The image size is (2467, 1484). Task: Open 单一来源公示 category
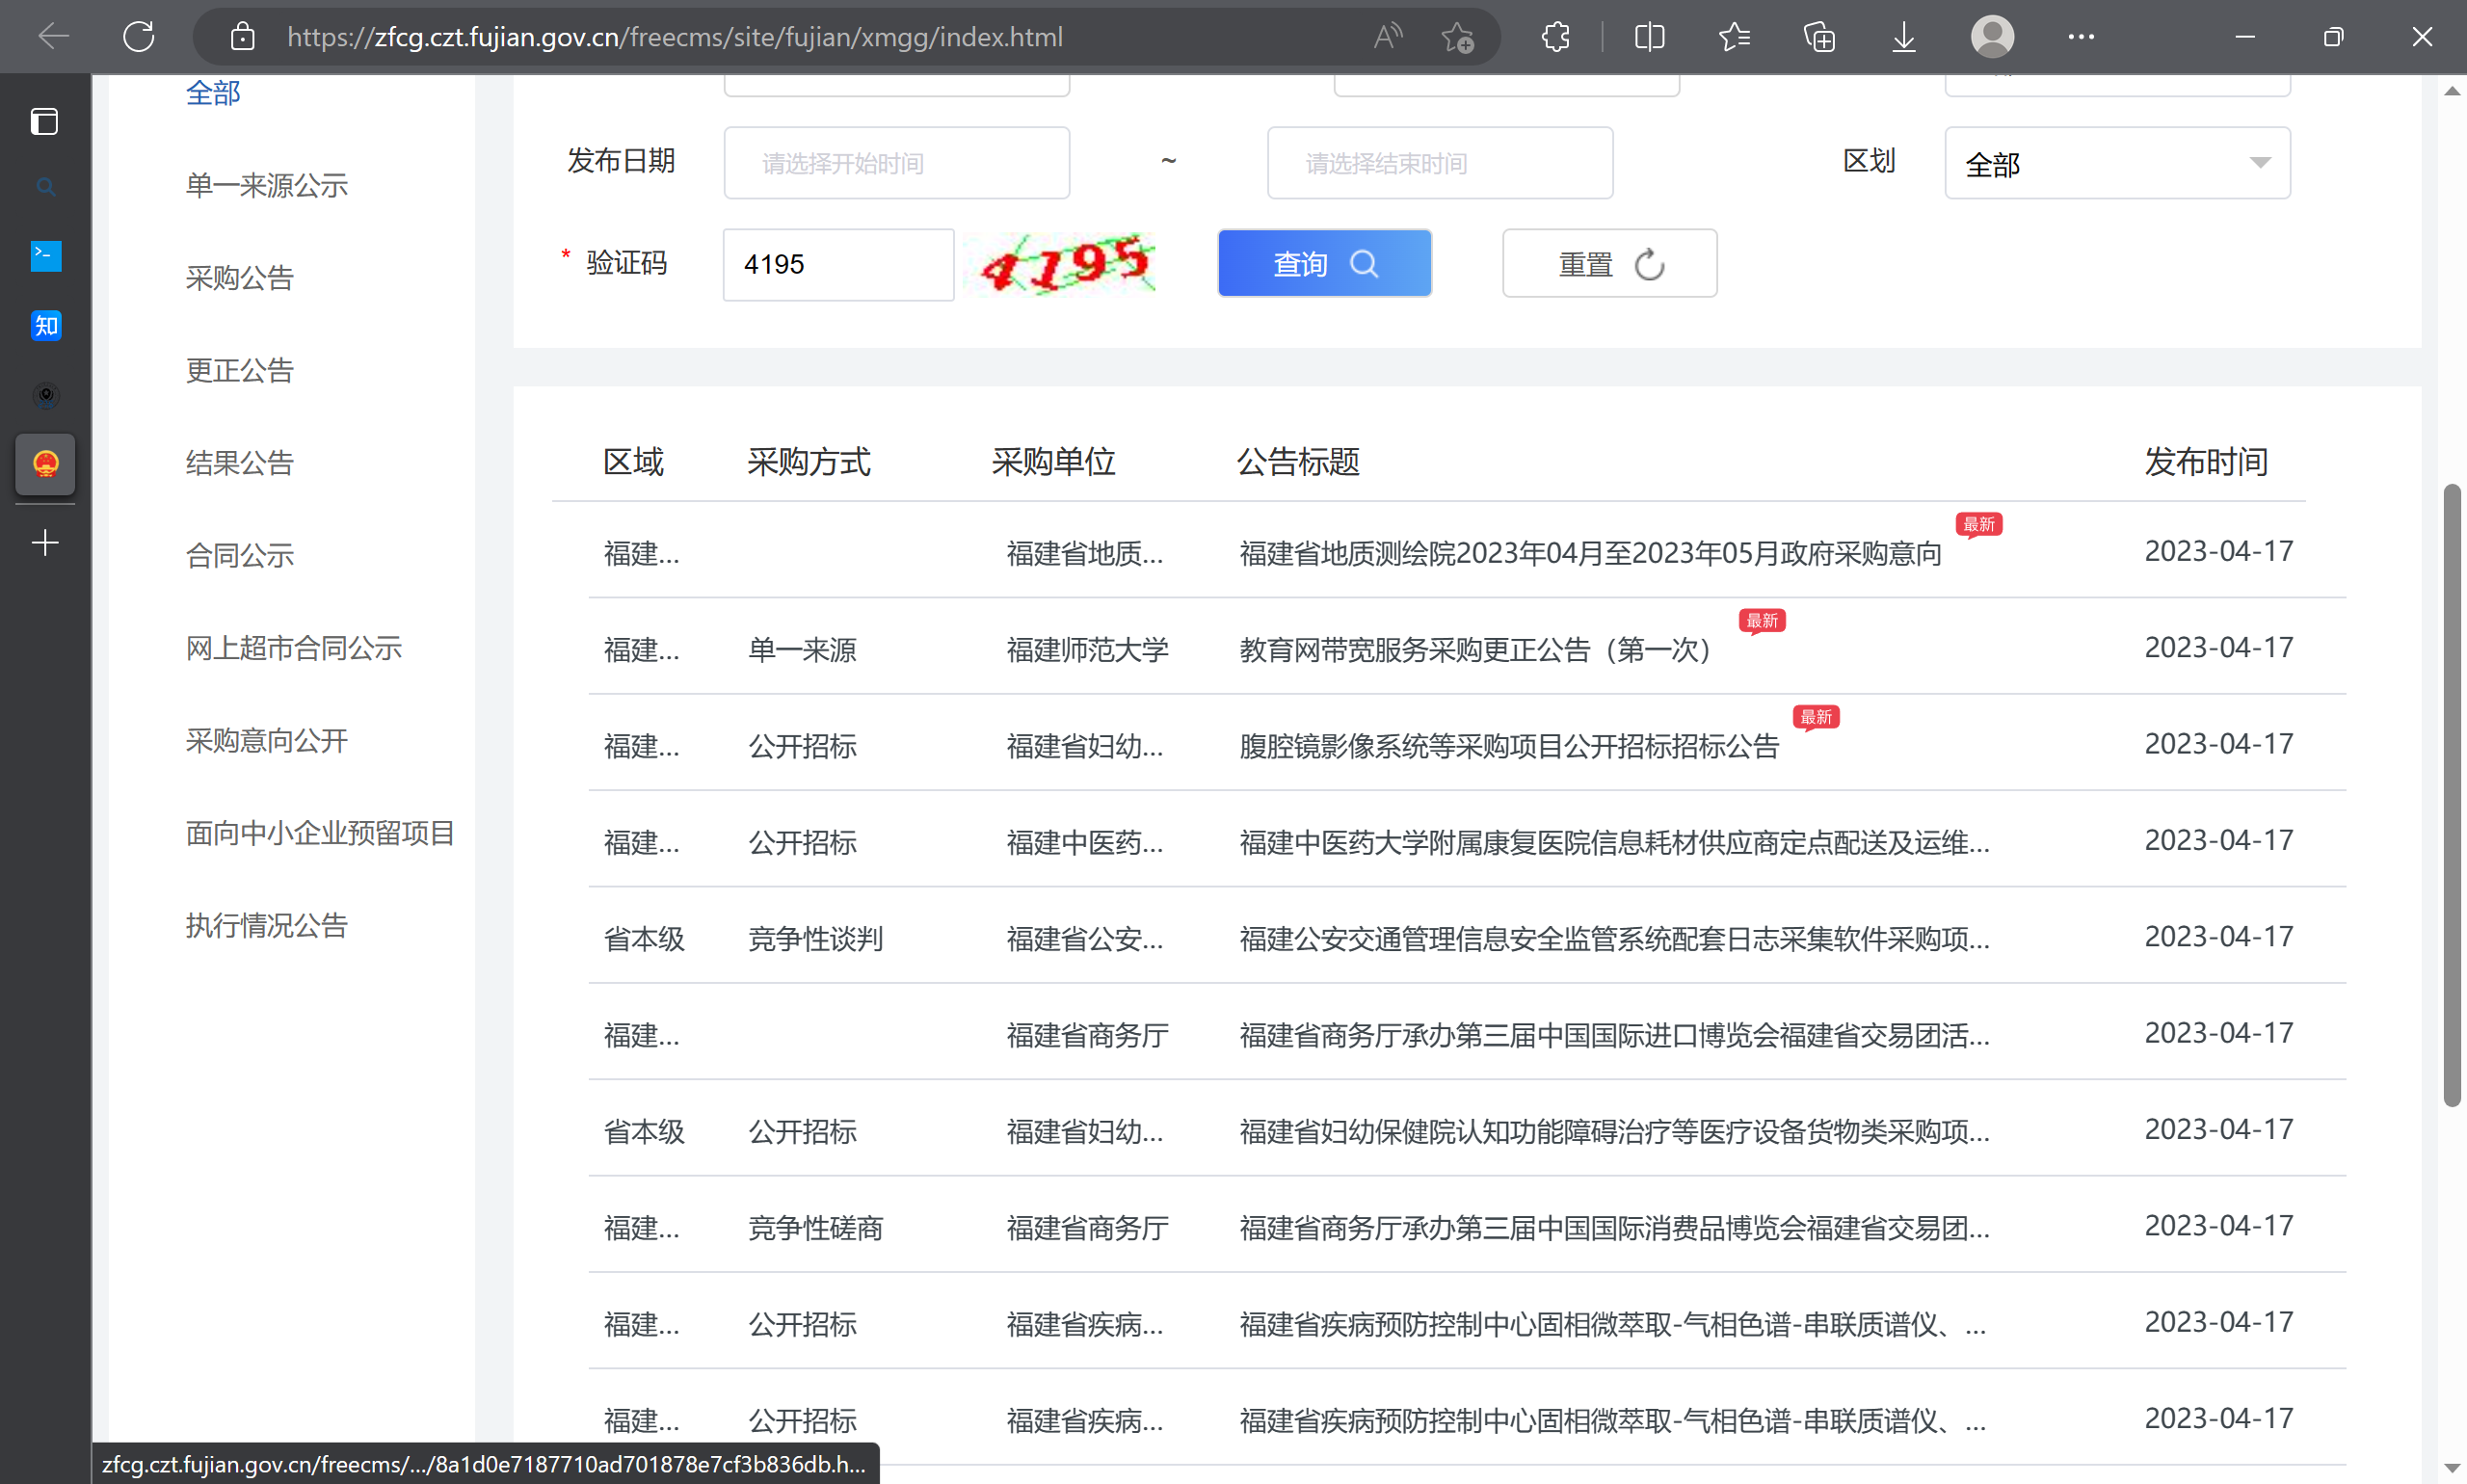coord(266,185)
